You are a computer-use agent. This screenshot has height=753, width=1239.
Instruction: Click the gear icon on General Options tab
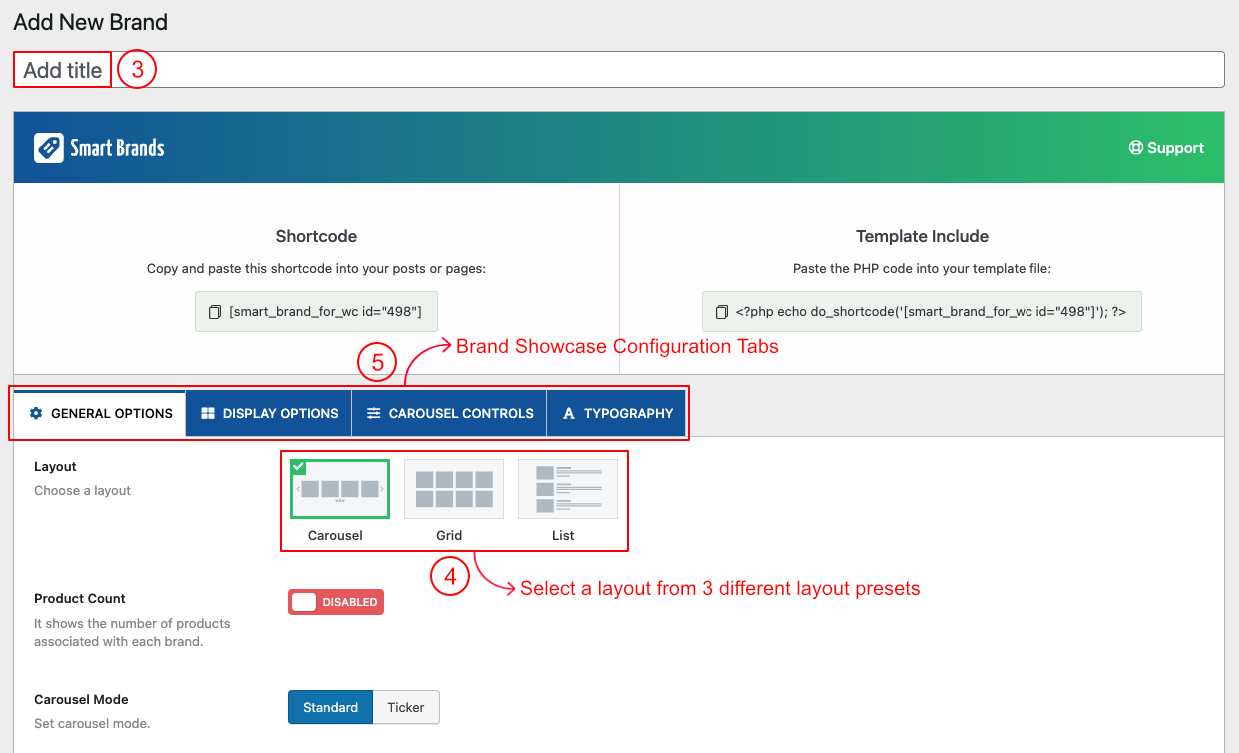(37, 413)
